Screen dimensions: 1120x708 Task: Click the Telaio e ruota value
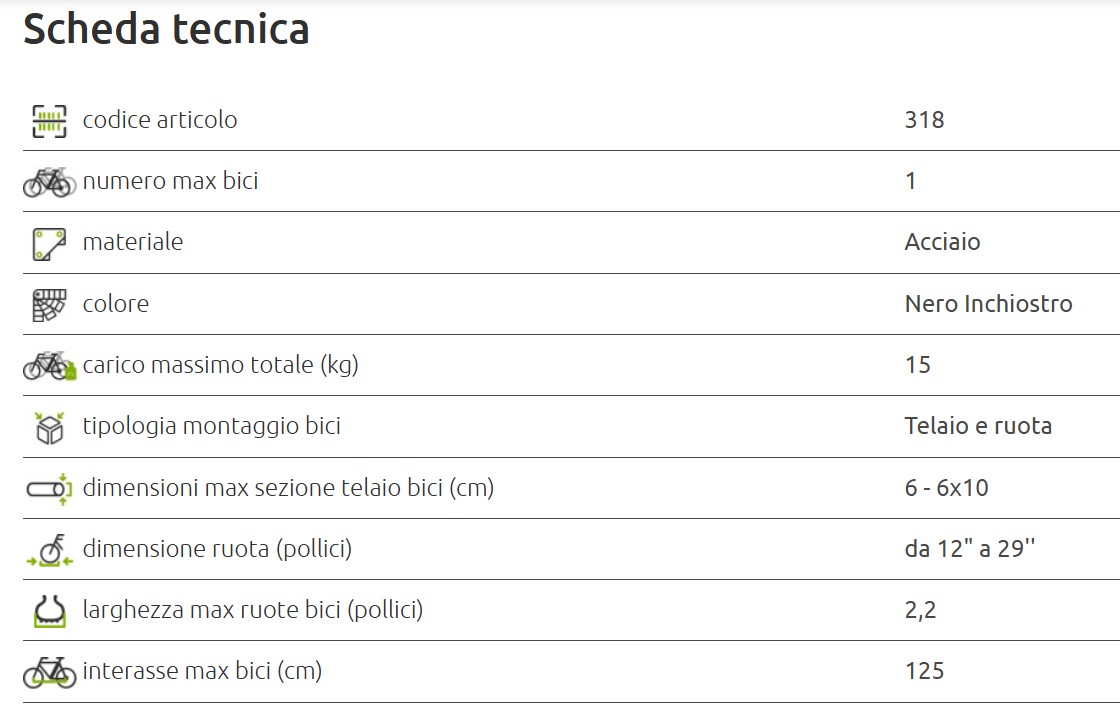point(978,426)
